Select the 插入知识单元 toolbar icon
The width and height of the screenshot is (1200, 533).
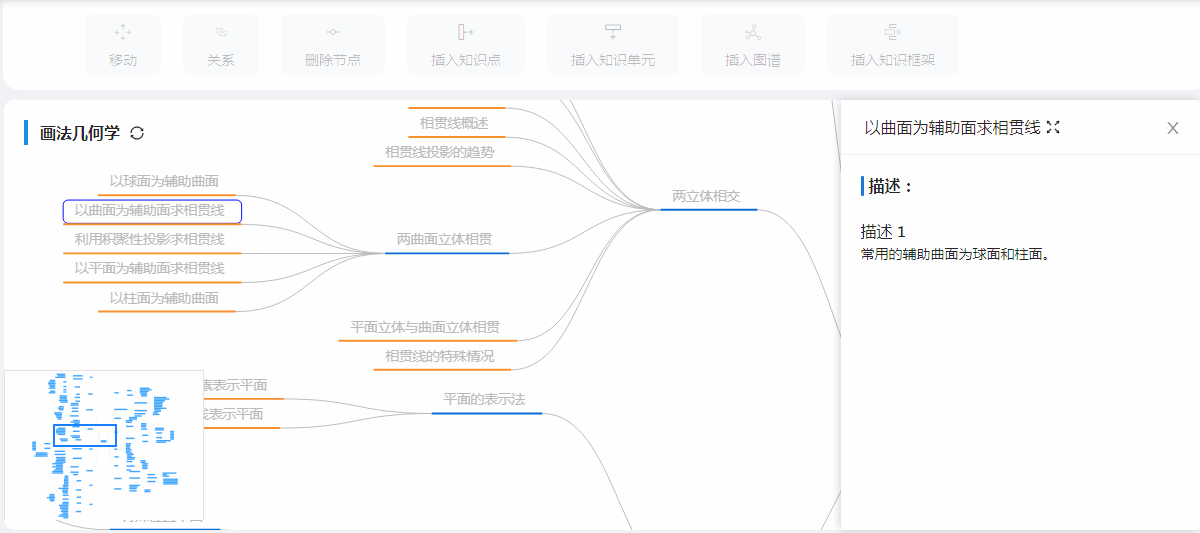coord(613,33)
